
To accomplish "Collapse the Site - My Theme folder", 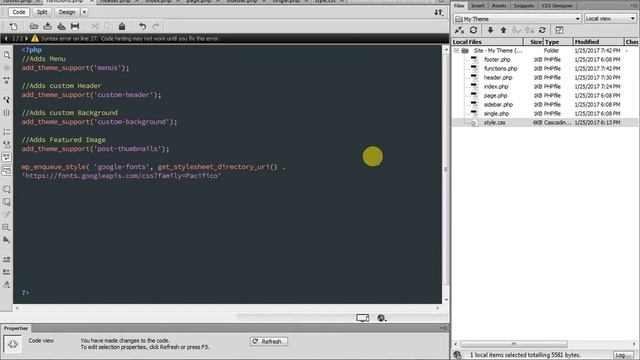I will 456,51.
